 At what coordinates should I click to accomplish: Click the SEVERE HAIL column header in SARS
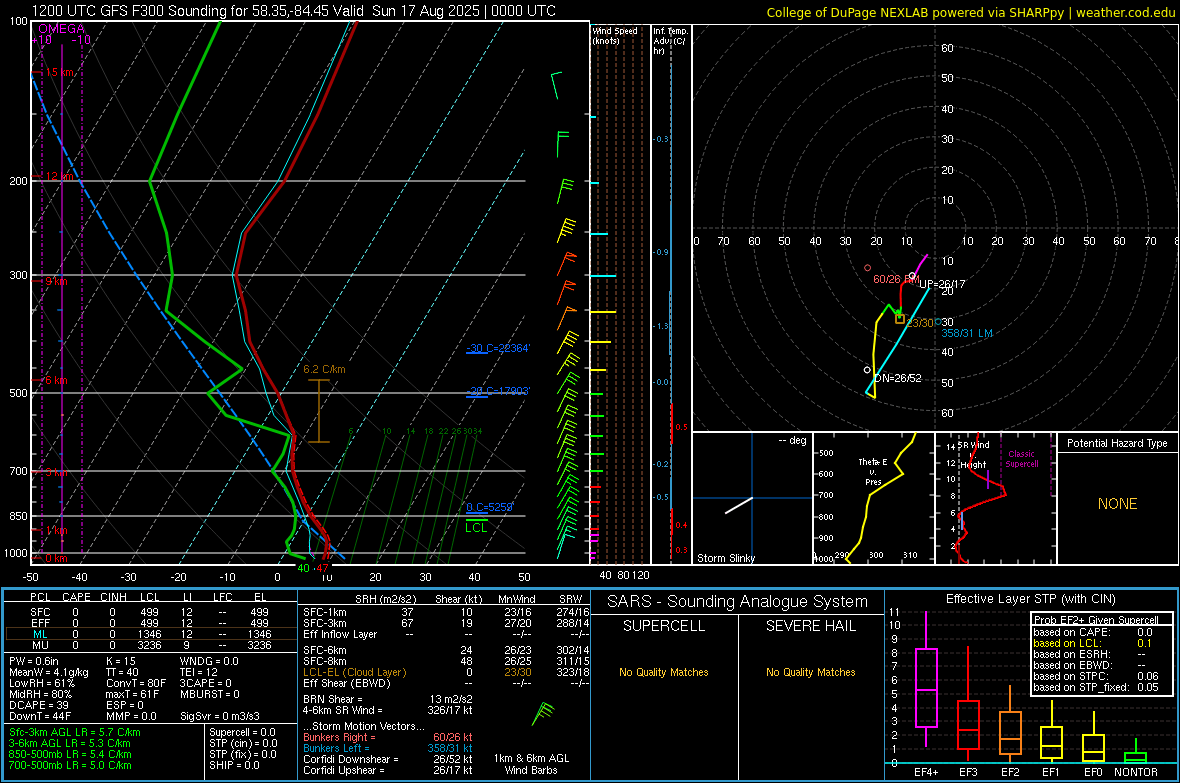pos(810,626)
